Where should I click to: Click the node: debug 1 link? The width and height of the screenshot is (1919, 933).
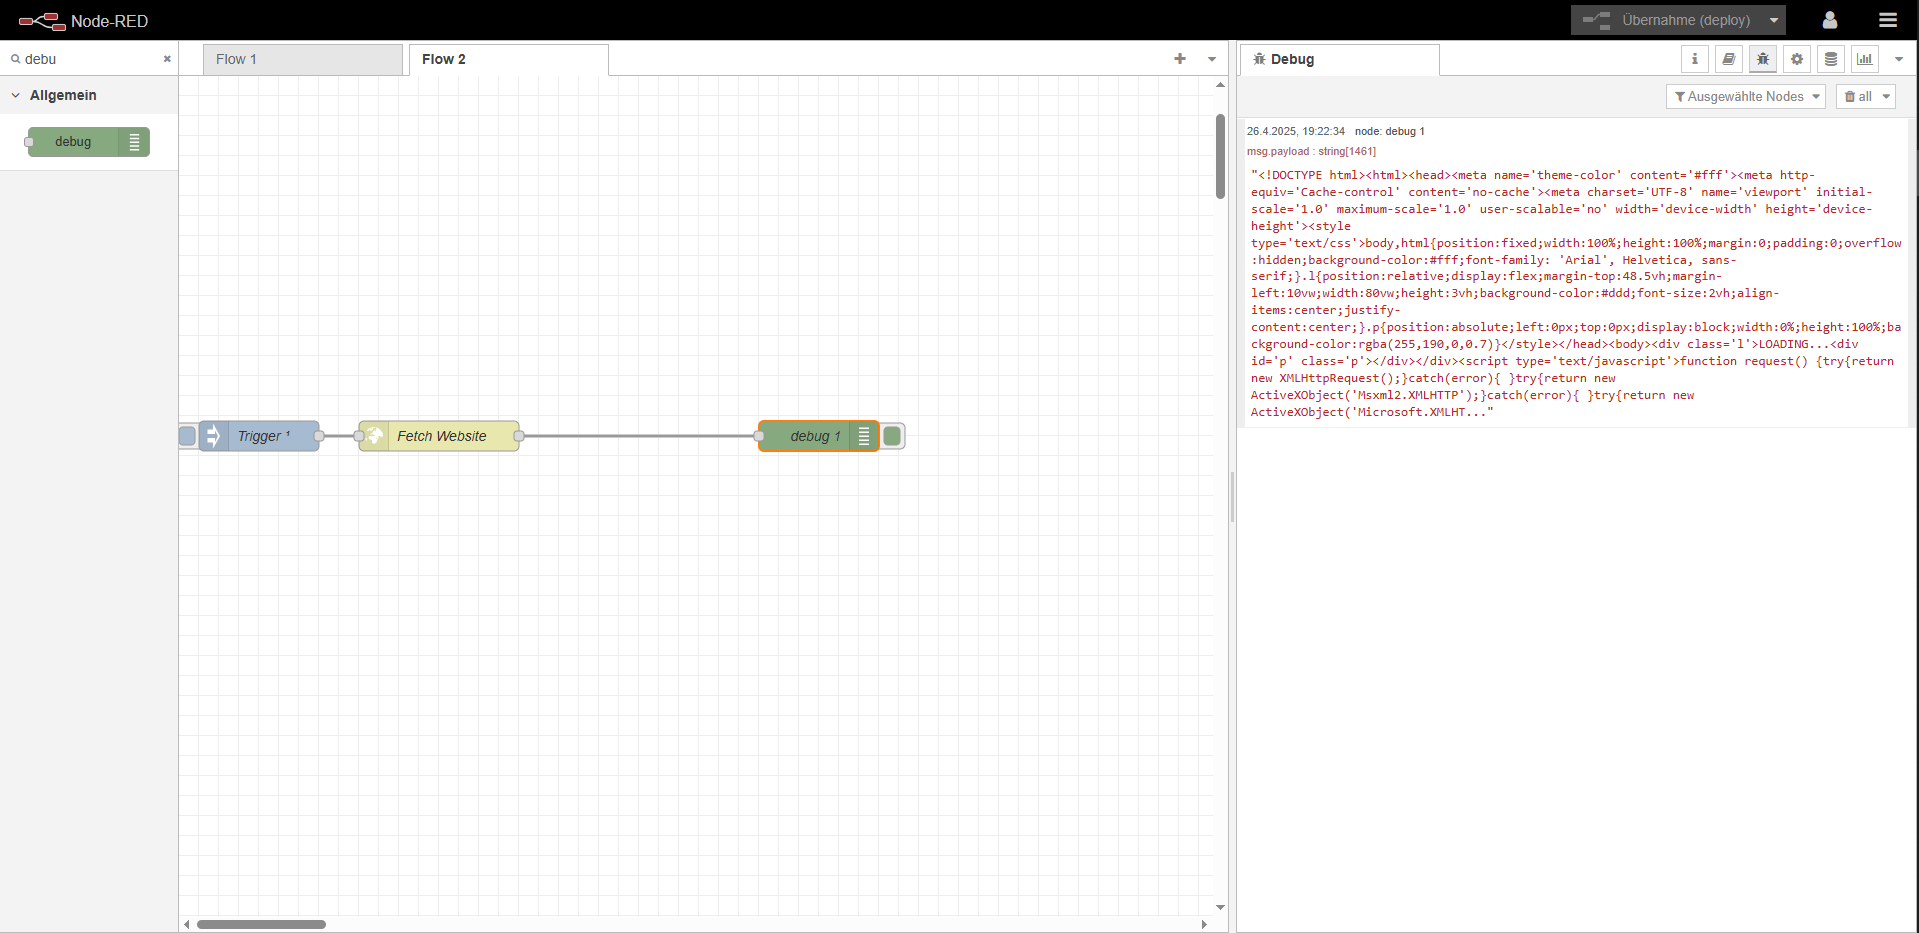(x=1390, y=131)
